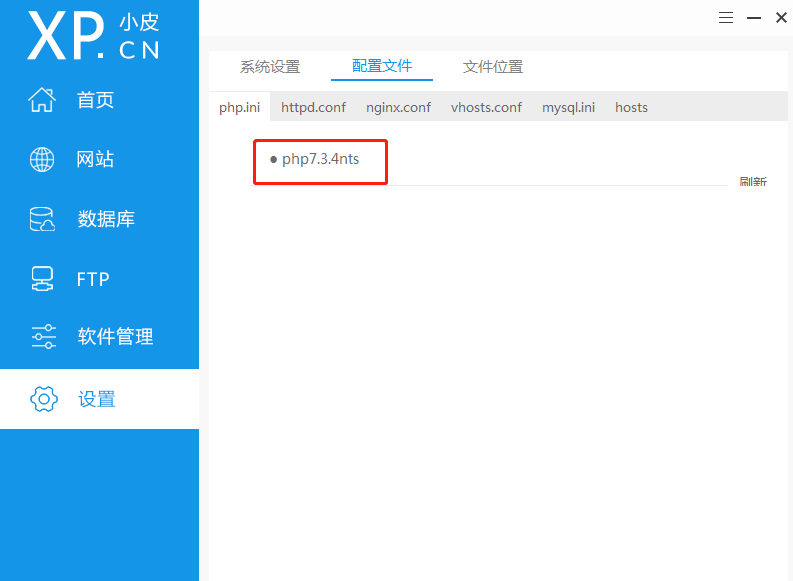Select php.ini config tab
This screenshot has height=581, width=793.
click(239, 107)
